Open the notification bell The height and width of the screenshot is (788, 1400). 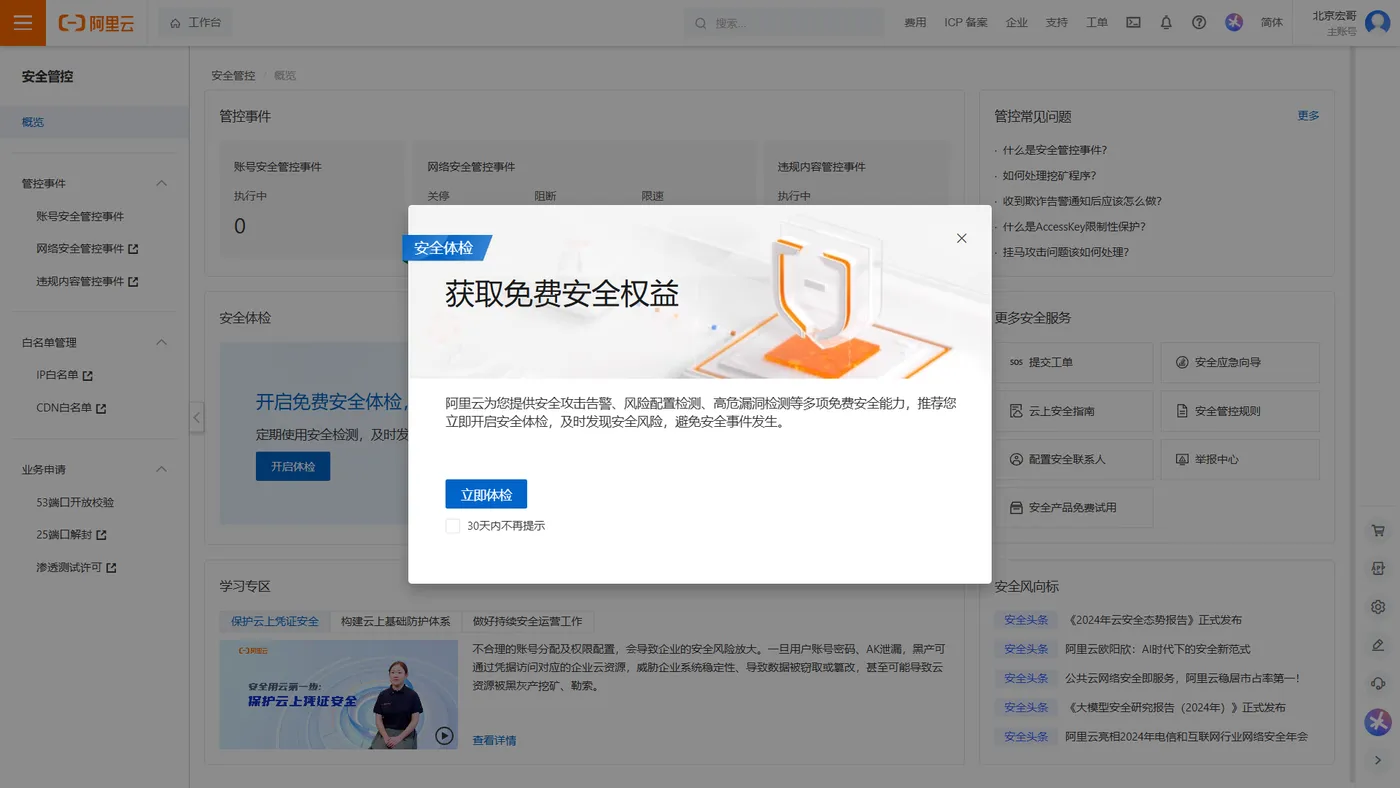(x=1166, y=23)
